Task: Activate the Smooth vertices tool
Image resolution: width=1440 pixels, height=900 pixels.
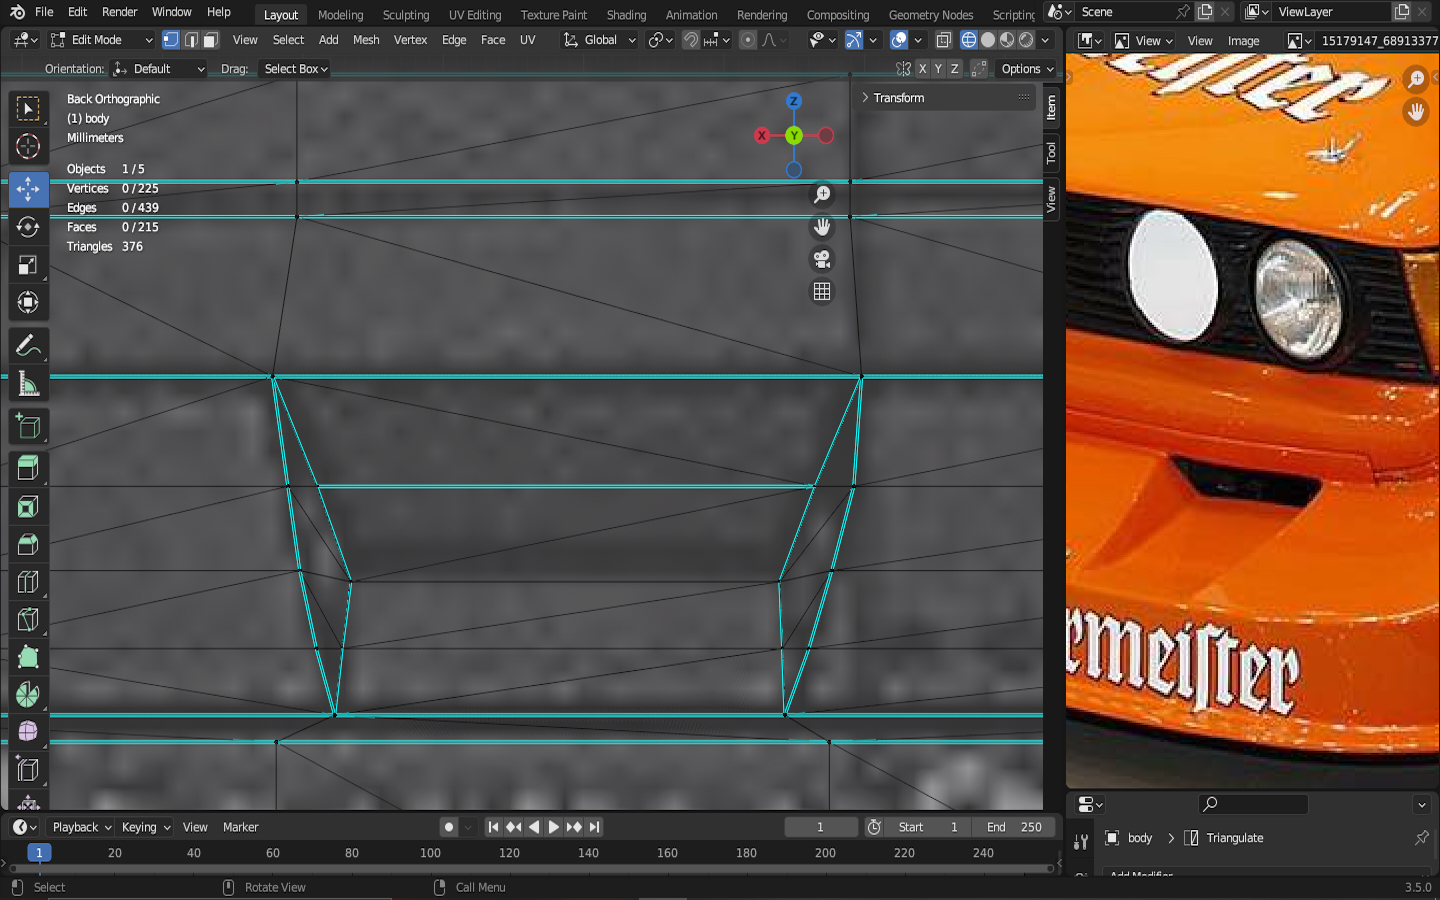Action: (28, 732)
